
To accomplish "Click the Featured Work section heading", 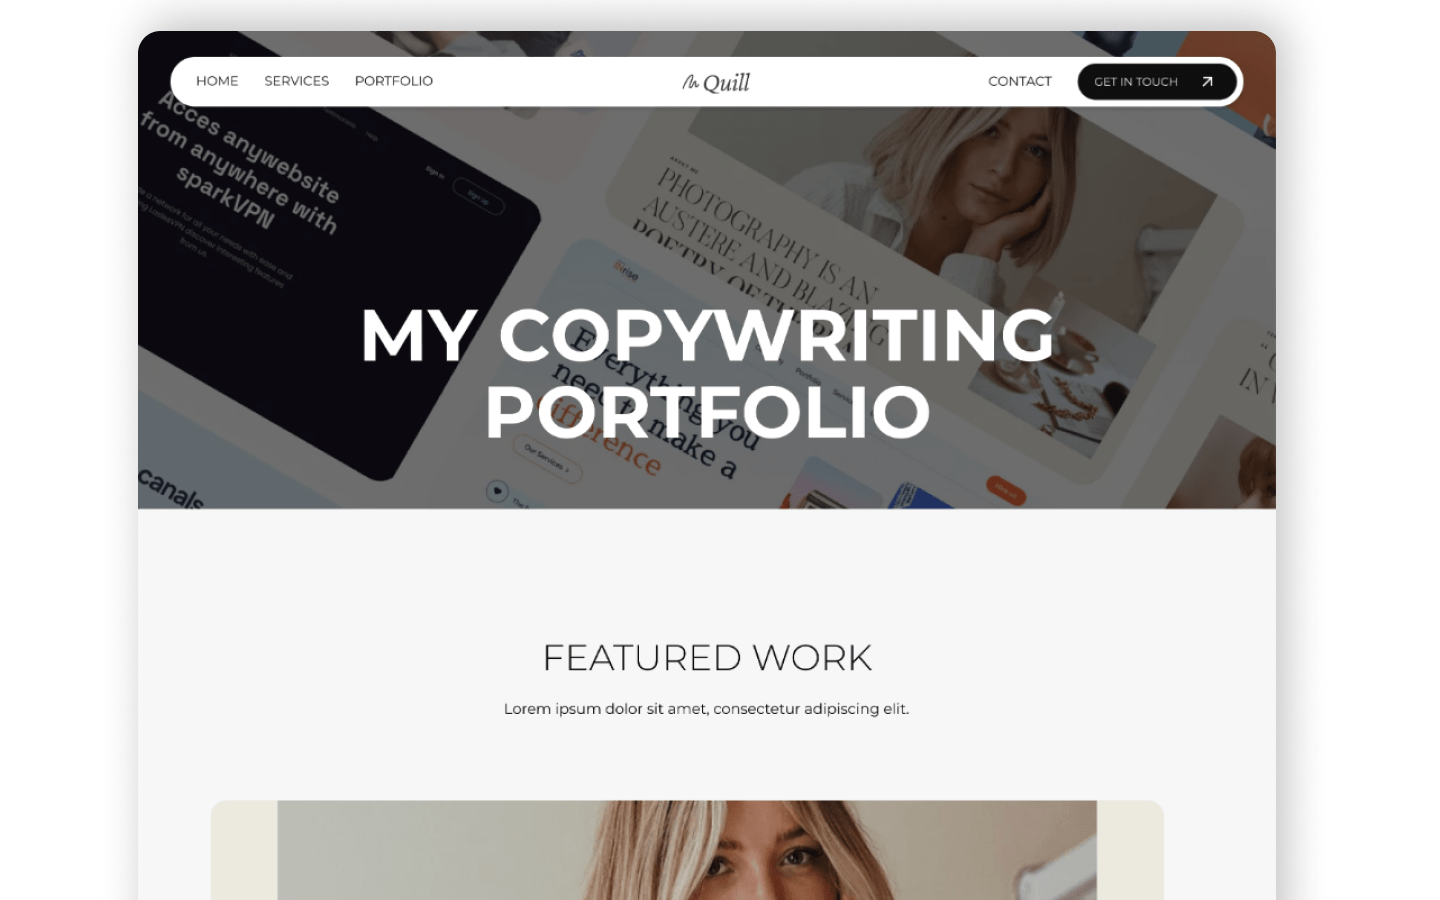I will (x=707, y=658).
